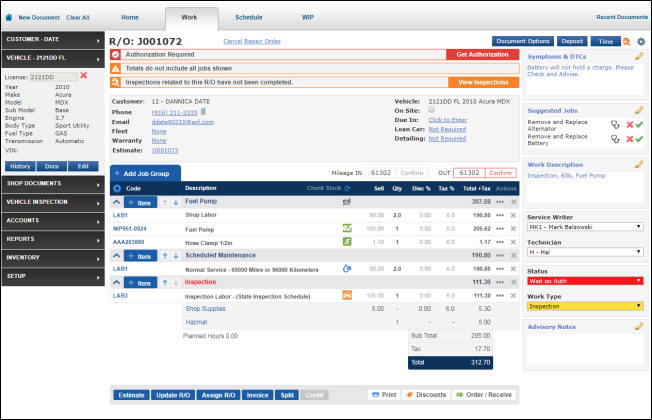Screen dimensions: 652x420
Task: Collapse the Fuel Pump job group
Action: [117, 202]
